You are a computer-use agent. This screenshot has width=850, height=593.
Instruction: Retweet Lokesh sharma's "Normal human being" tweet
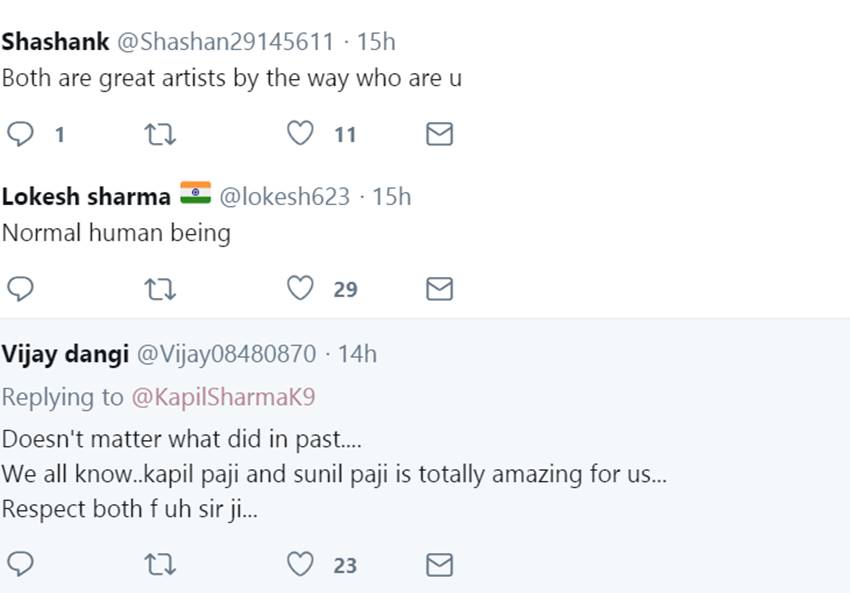point(160,289)
